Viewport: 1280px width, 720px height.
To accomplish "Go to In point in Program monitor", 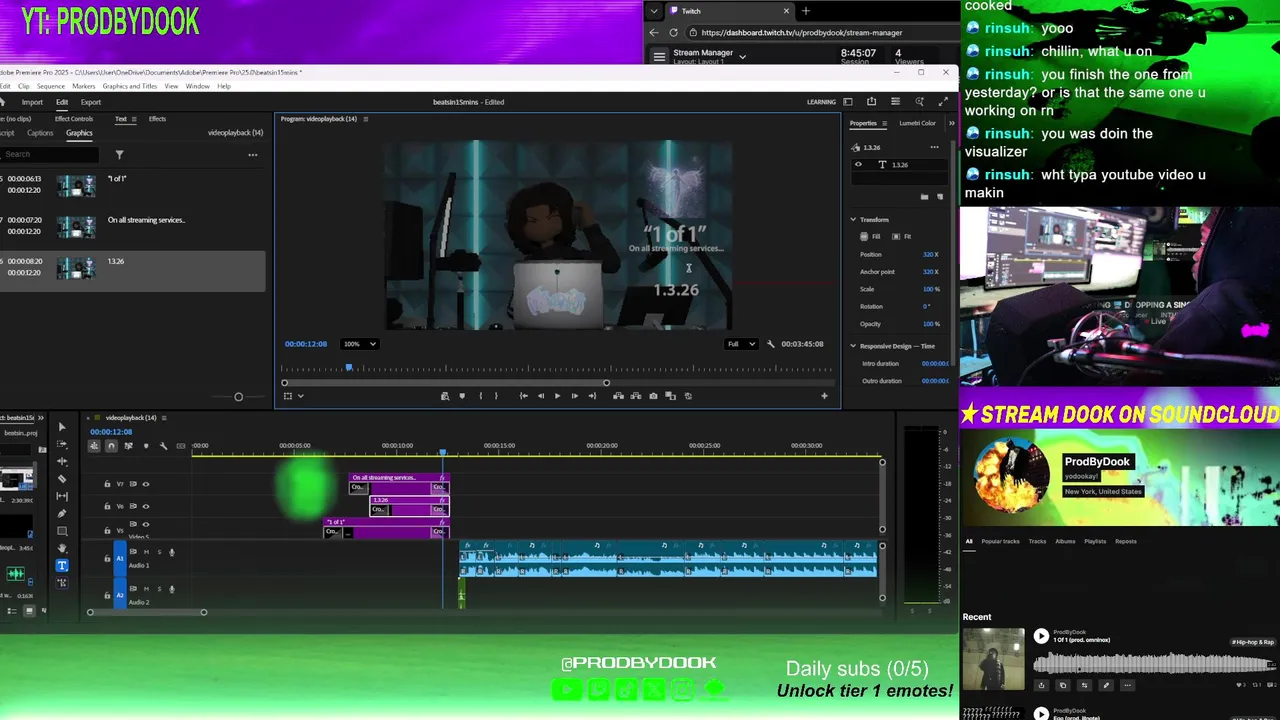I will [x=523, y=396].
